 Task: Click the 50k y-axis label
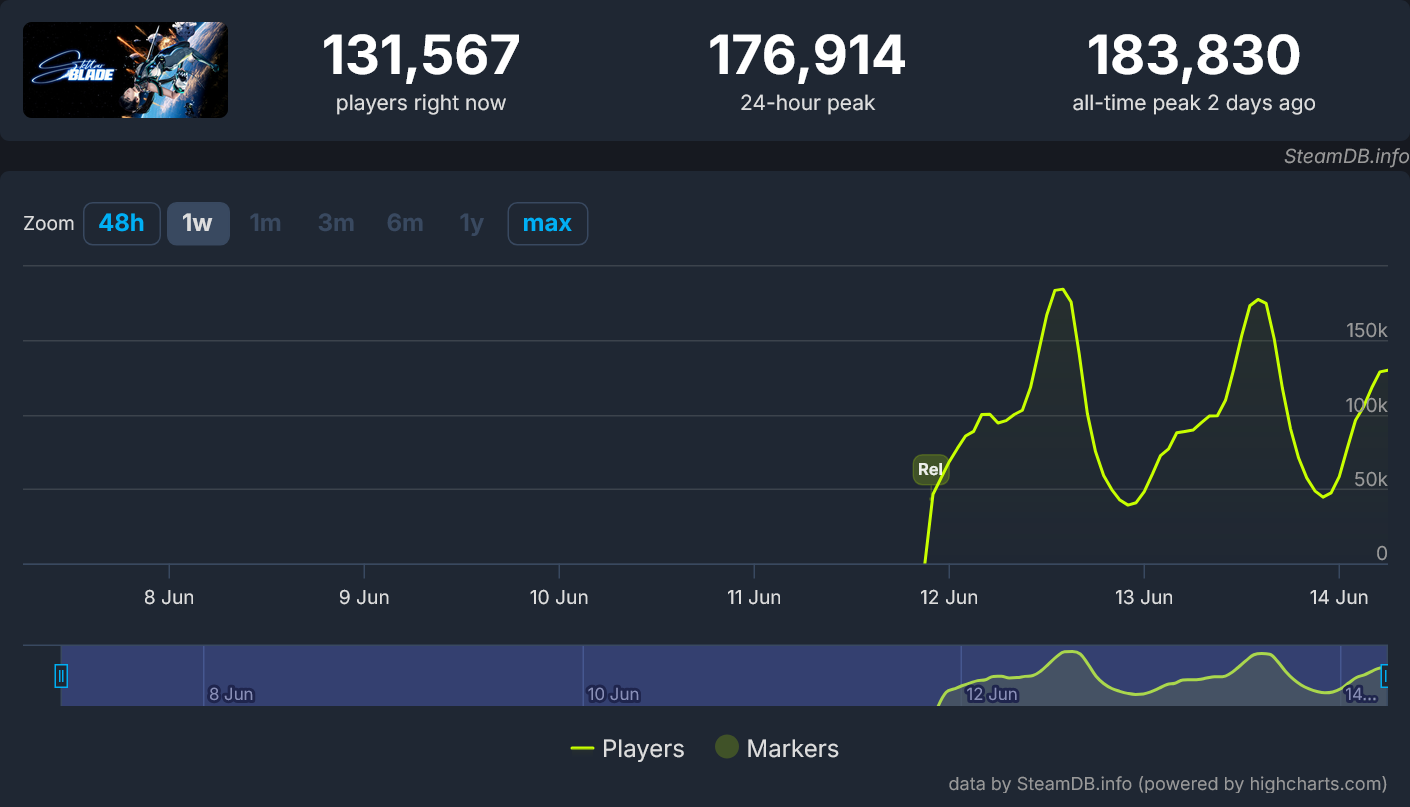click(x=1371, y=479)
